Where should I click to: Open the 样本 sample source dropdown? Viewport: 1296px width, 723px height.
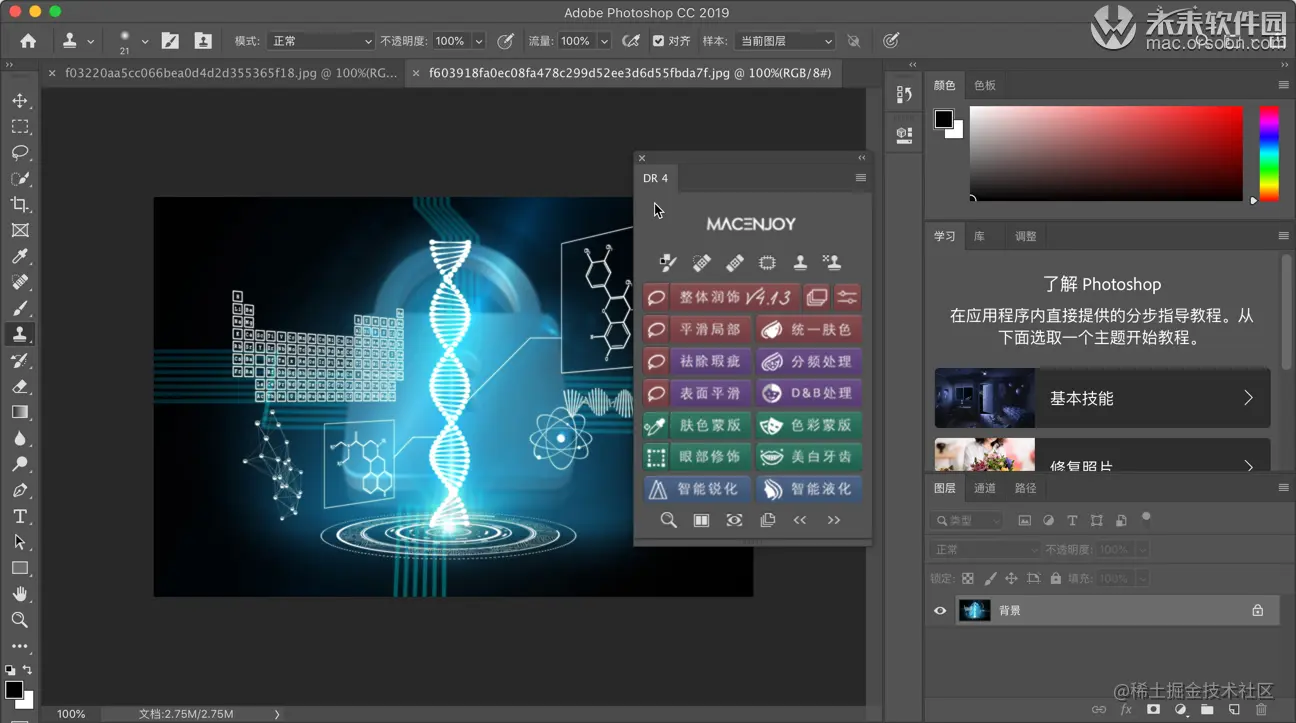point(784,41)
